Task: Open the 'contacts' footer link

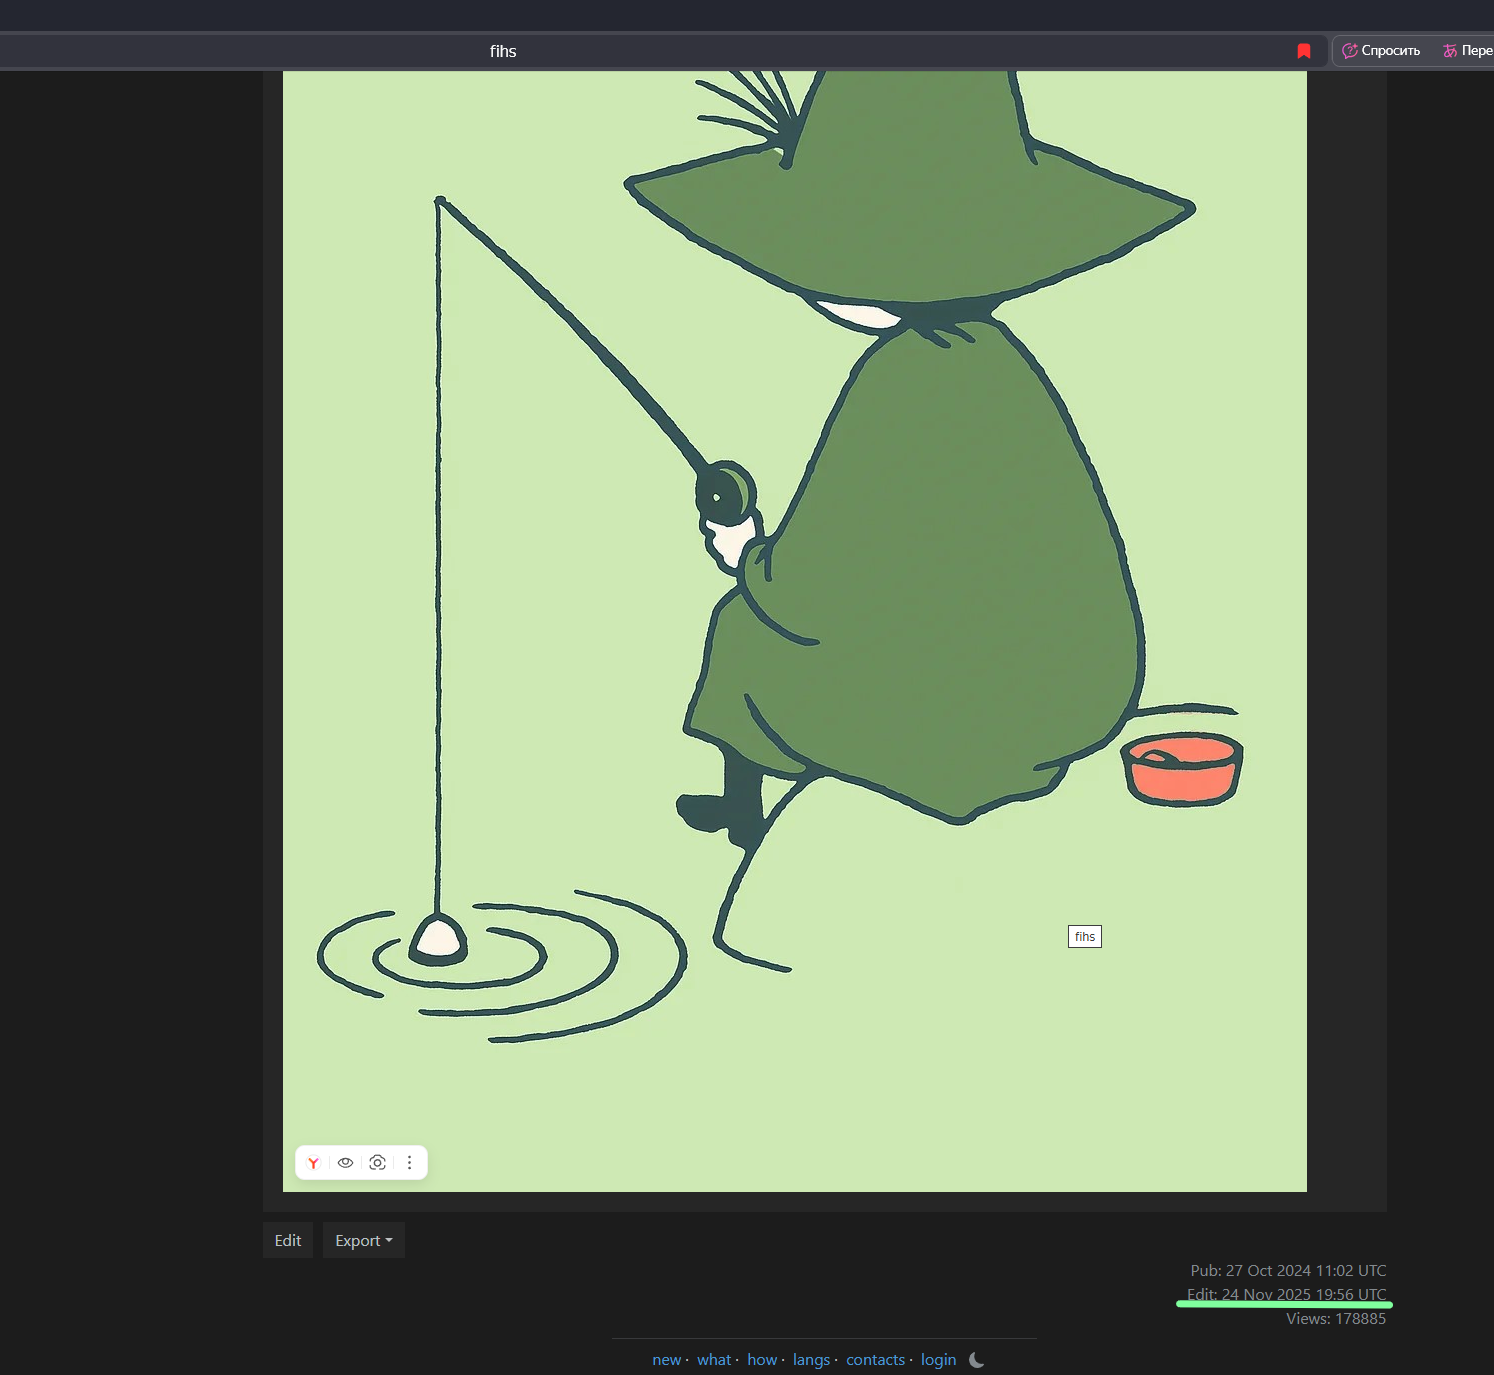Action: (x=875, y=1360)
